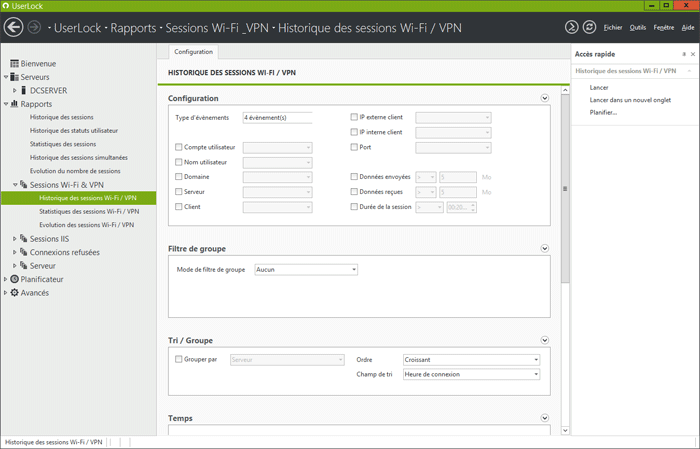Tick the Serveur filter checkbox
Viewport: 700px width, 449px height.
(179, 191)
